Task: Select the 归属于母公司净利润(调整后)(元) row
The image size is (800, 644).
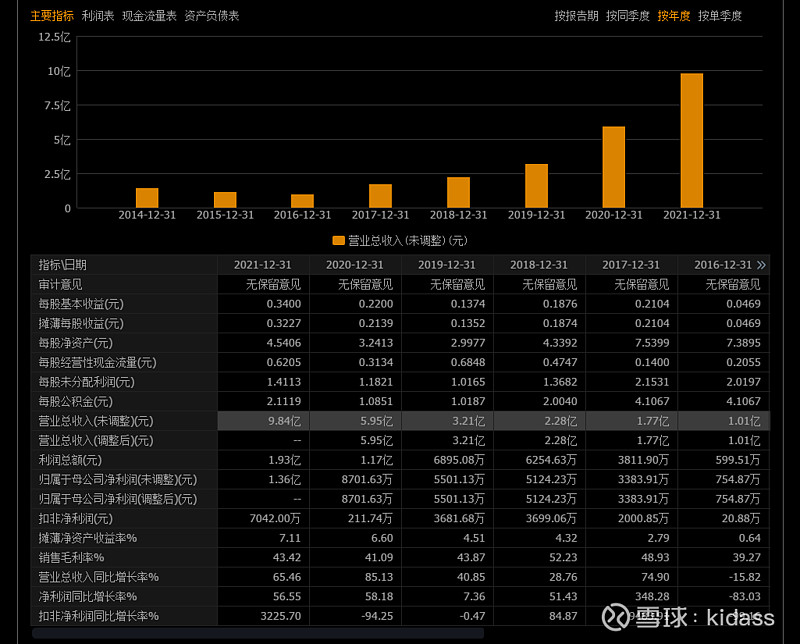Action: point(400,499)
